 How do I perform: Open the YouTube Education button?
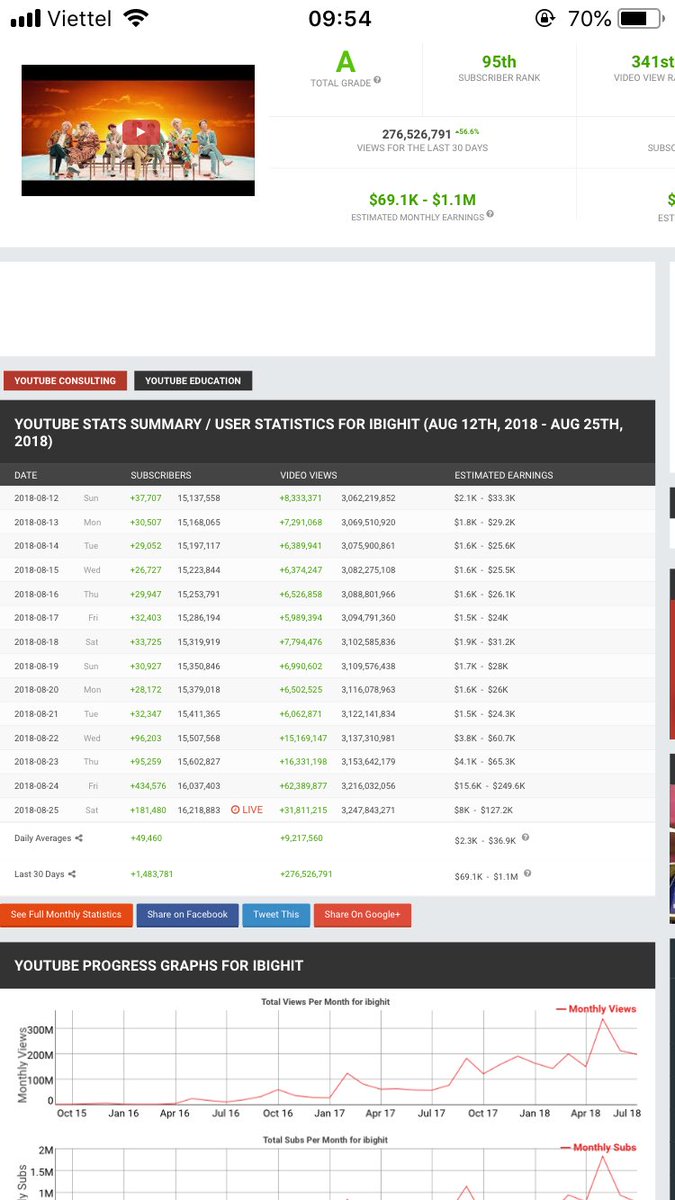(x=193, y=381)
